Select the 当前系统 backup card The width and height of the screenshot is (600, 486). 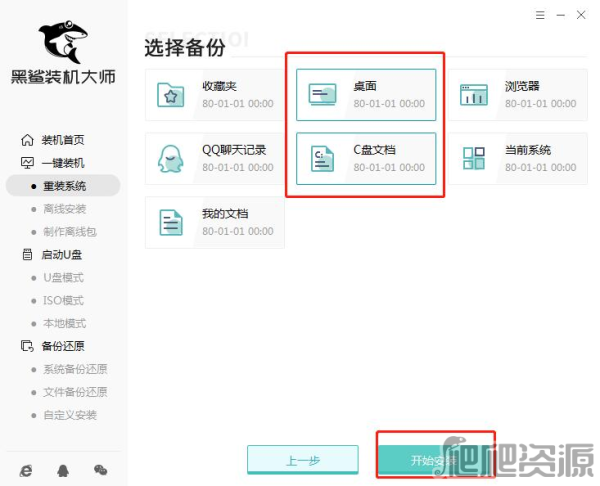518,159
